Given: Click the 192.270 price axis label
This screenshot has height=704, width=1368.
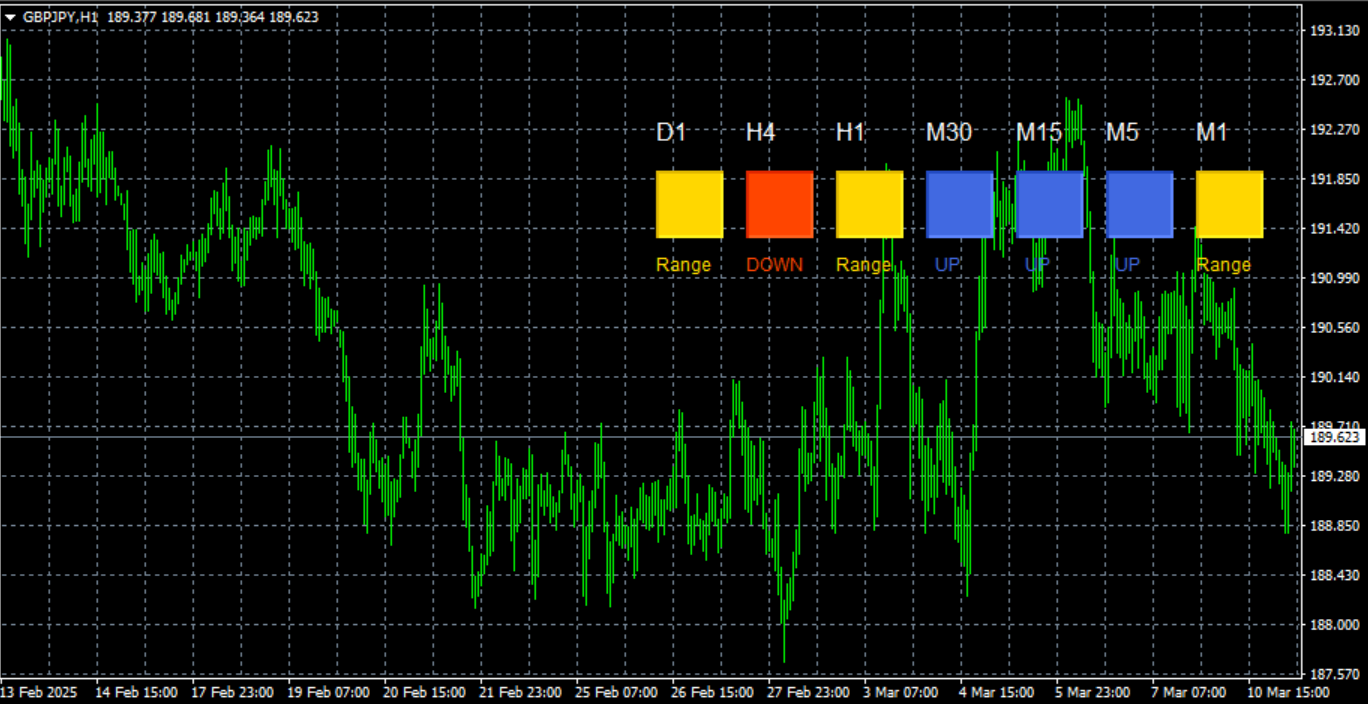Looking at the screenshot, I should pos(1334,130).
